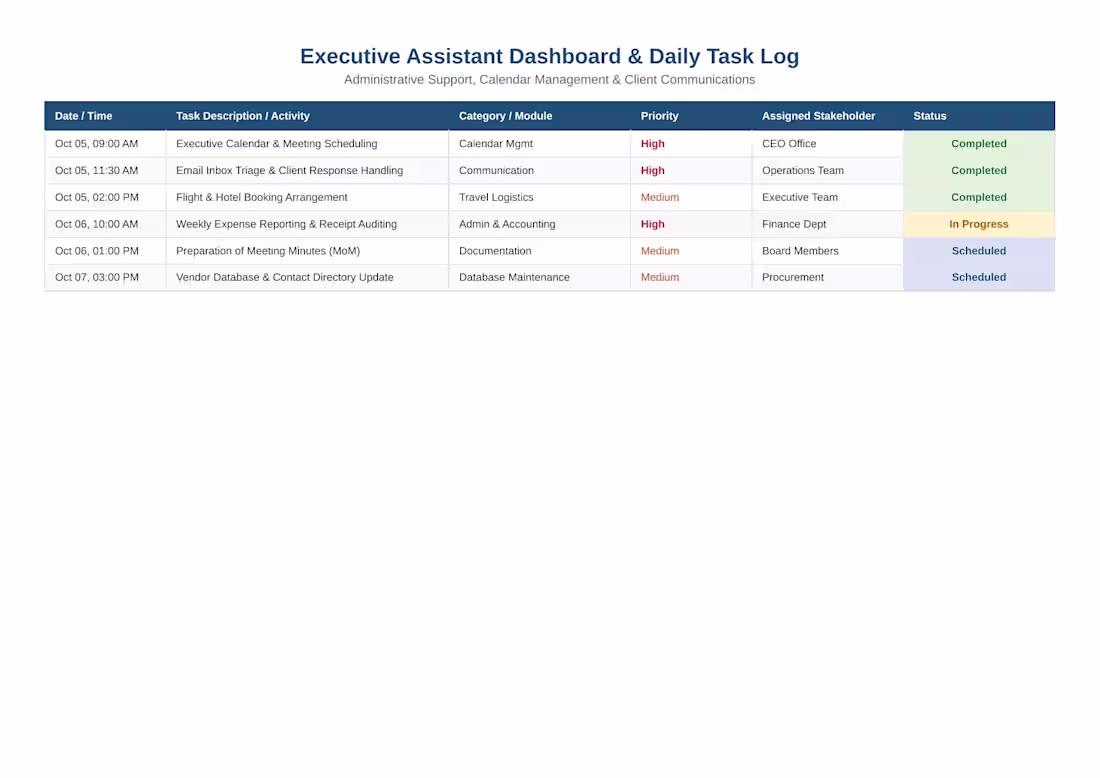Select the 'Operations Team' stakeholder cell

(828, 170)
